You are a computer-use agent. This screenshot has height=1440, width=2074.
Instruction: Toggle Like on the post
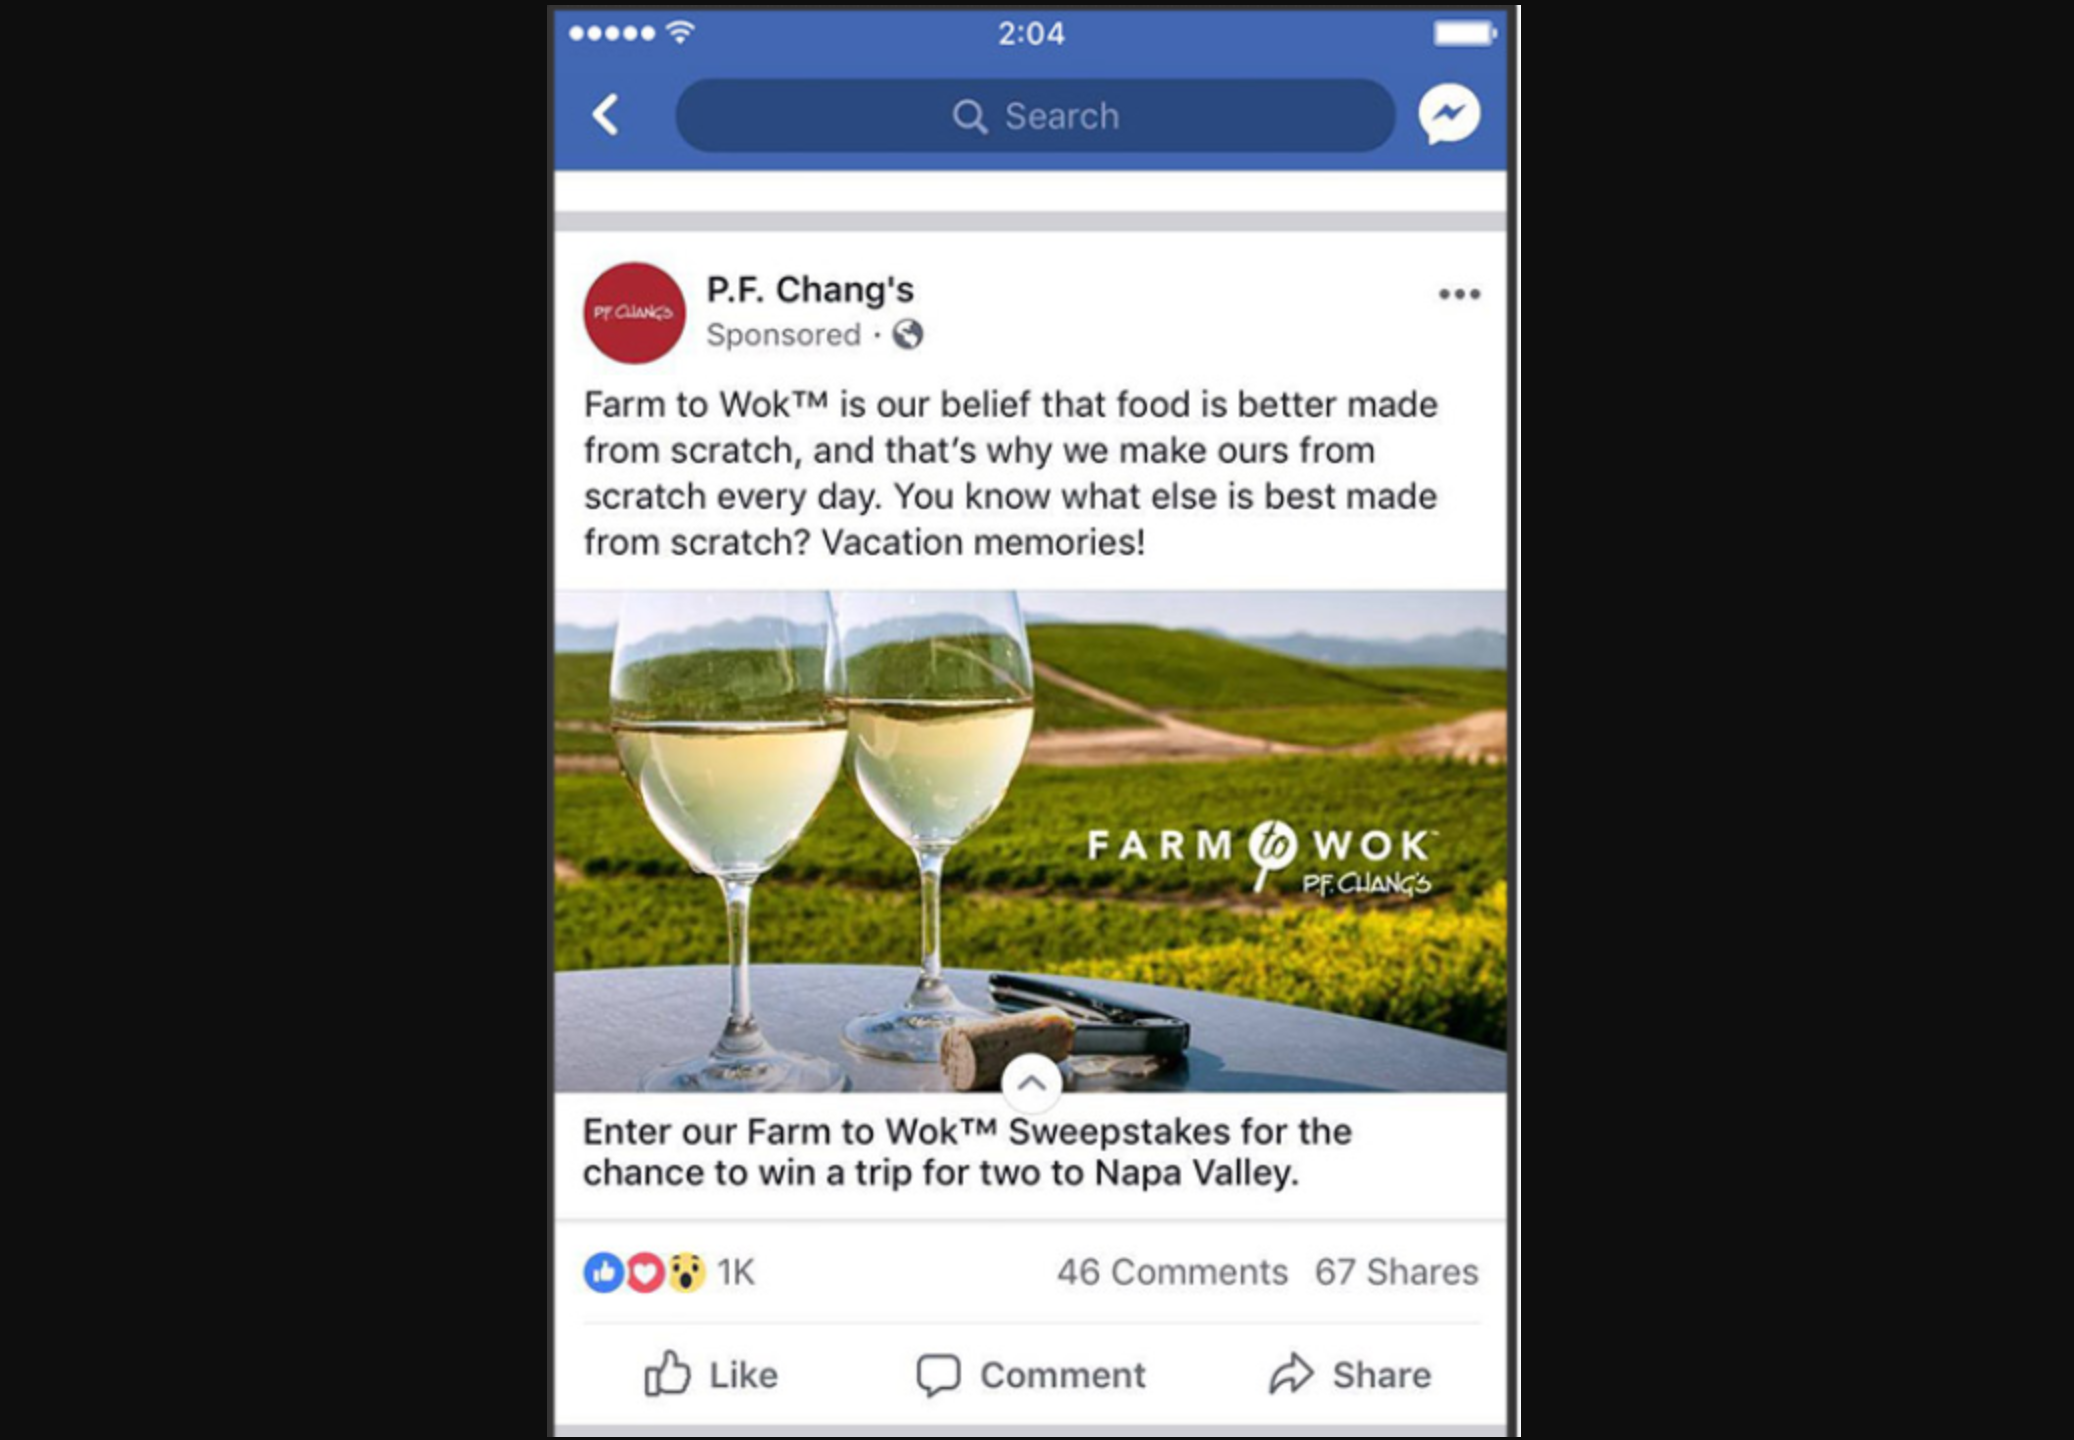tap(710, 1375)
